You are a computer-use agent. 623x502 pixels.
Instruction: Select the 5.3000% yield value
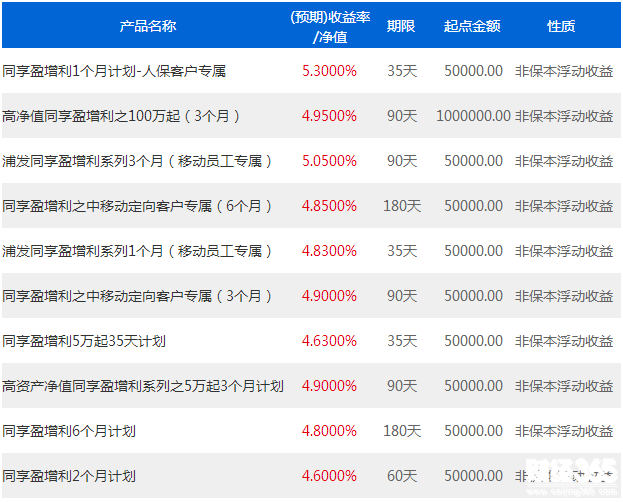pos(329,71)
